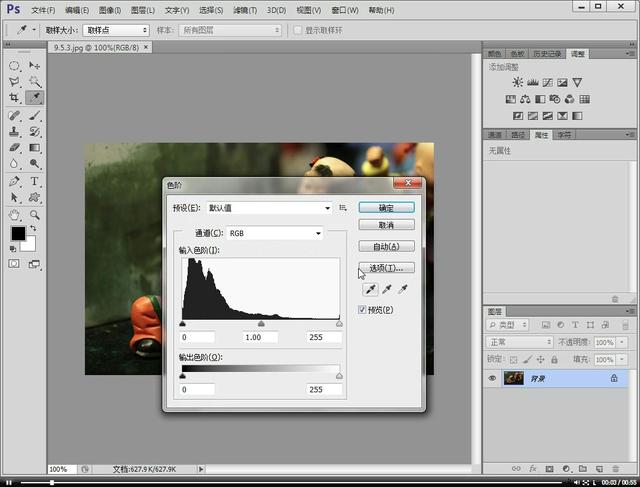The image size is (640, 487).
Task: Open the layer blend mode 正常 dropdown
Action: click(520, 342)
